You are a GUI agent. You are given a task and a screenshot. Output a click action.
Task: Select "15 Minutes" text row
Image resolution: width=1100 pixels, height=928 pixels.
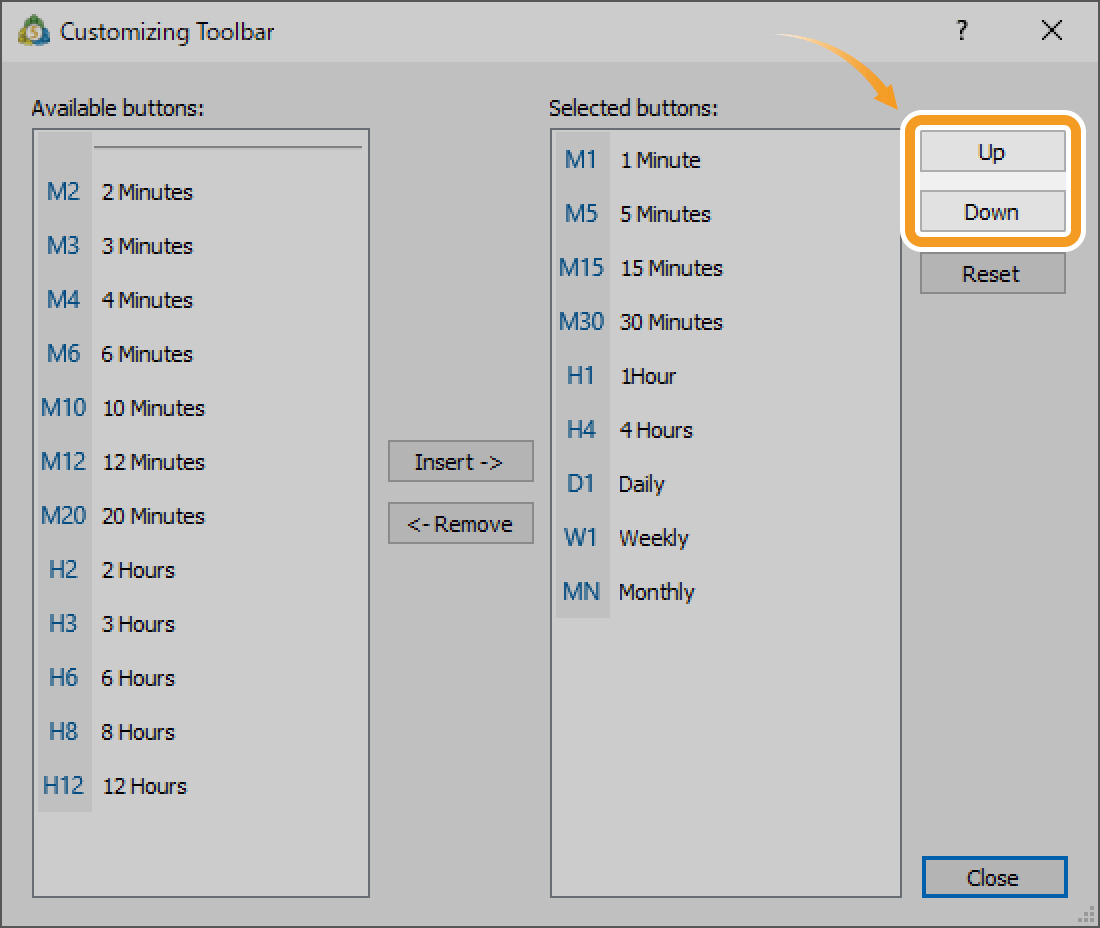[671, 269]
